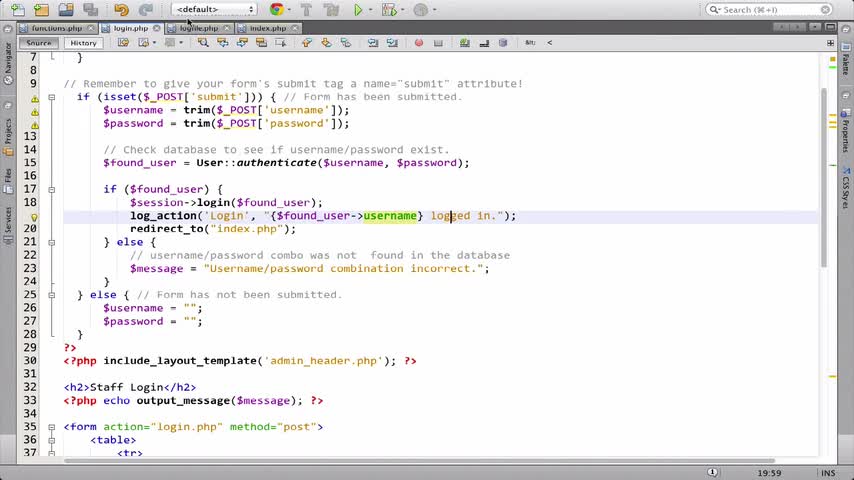Image resolution: width=854 pixels, height=480 pixels.
Task: Click the New File icon
Action: 17,9
